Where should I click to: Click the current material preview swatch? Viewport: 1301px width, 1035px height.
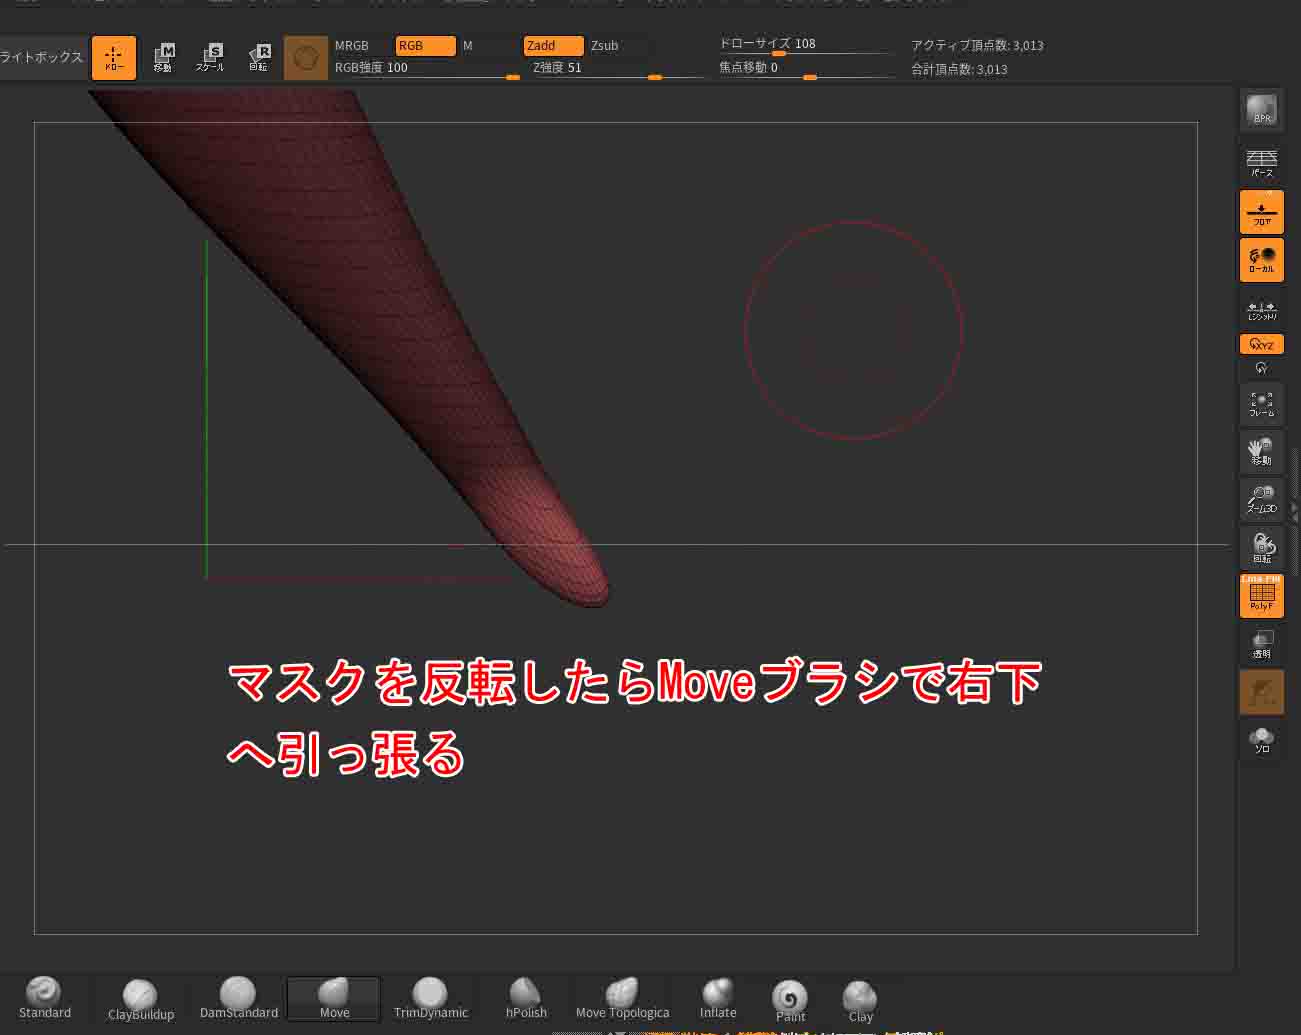[x=306, y=58]
